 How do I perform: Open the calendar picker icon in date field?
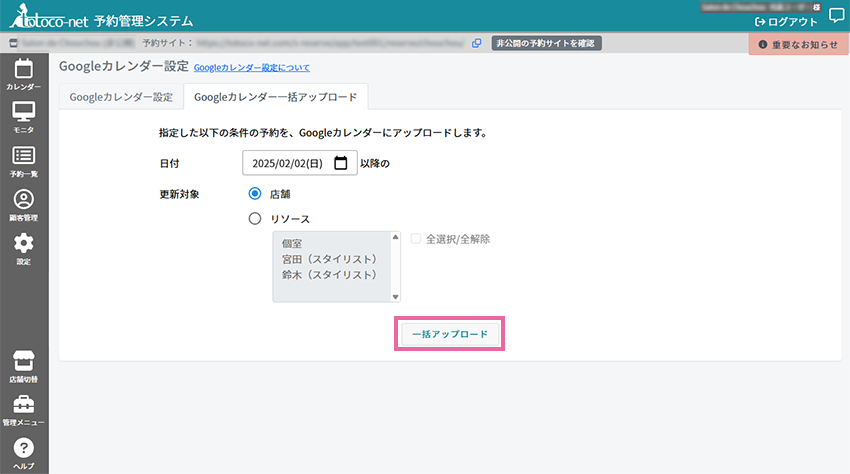pyautogui.click(x=340, y=163)
